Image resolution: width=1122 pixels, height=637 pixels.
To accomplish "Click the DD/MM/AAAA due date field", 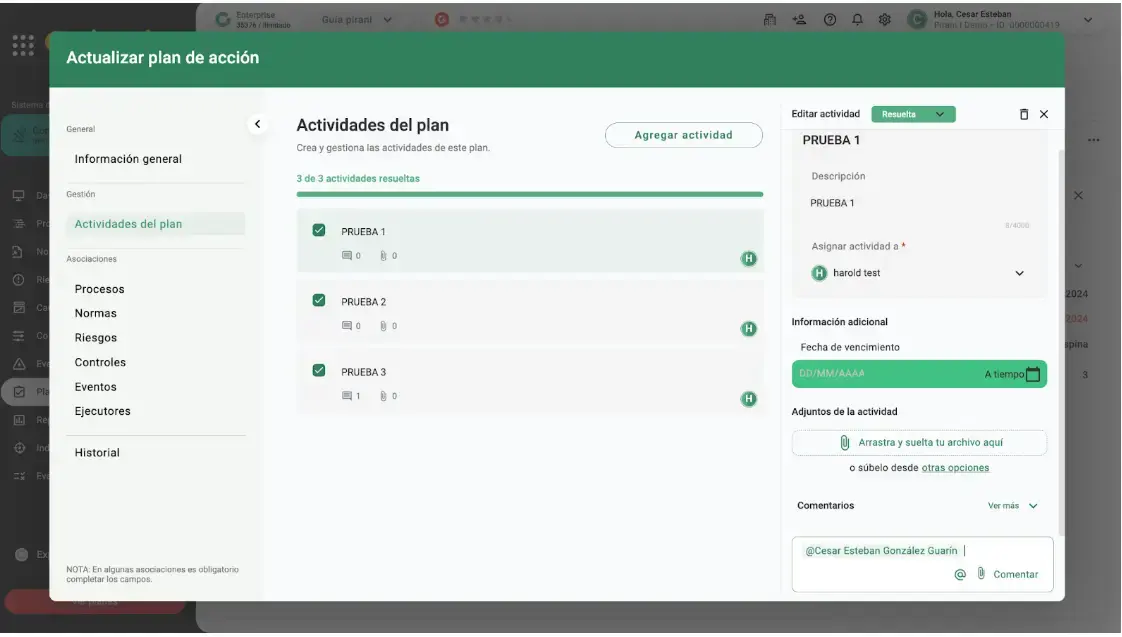I will click(880, 374).
